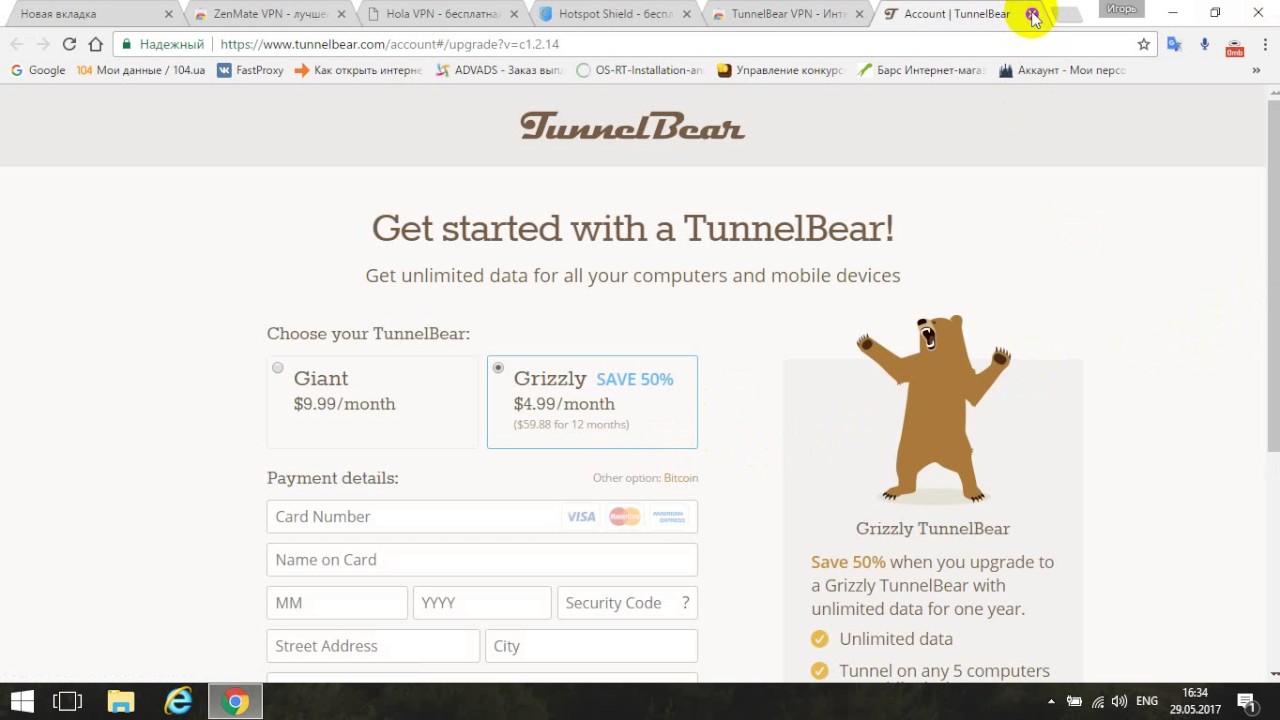Show hidden system tray icons
The height and width of the screenshot is (720, 1280).
[x=1051, y=701]
